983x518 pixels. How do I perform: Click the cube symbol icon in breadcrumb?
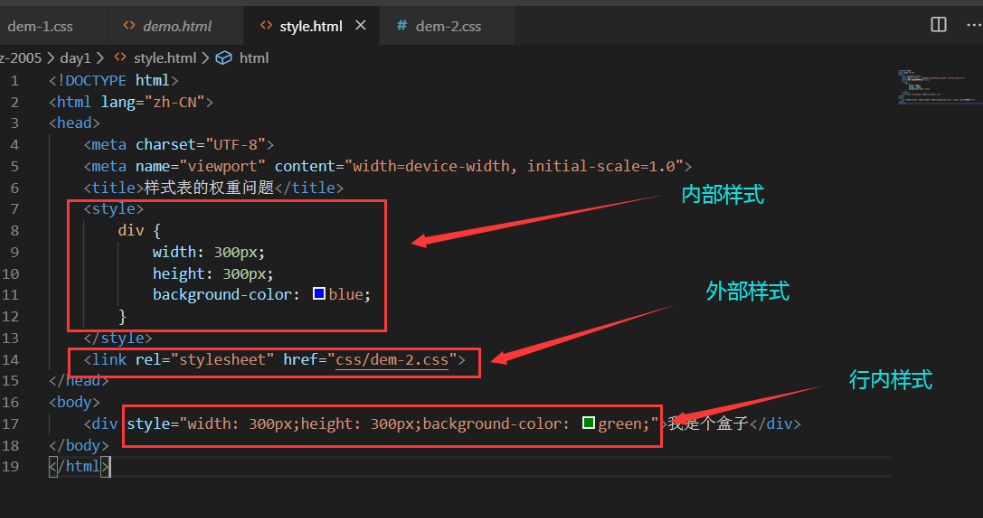[224, 58]
